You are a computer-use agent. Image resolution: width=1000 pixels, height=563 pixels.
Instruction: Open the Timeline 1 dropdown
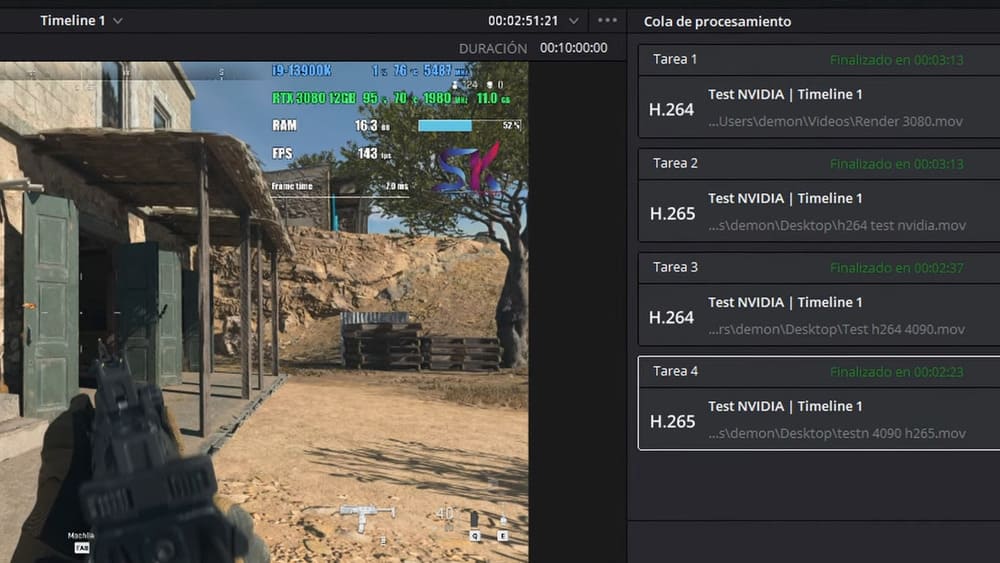point(81,20)
